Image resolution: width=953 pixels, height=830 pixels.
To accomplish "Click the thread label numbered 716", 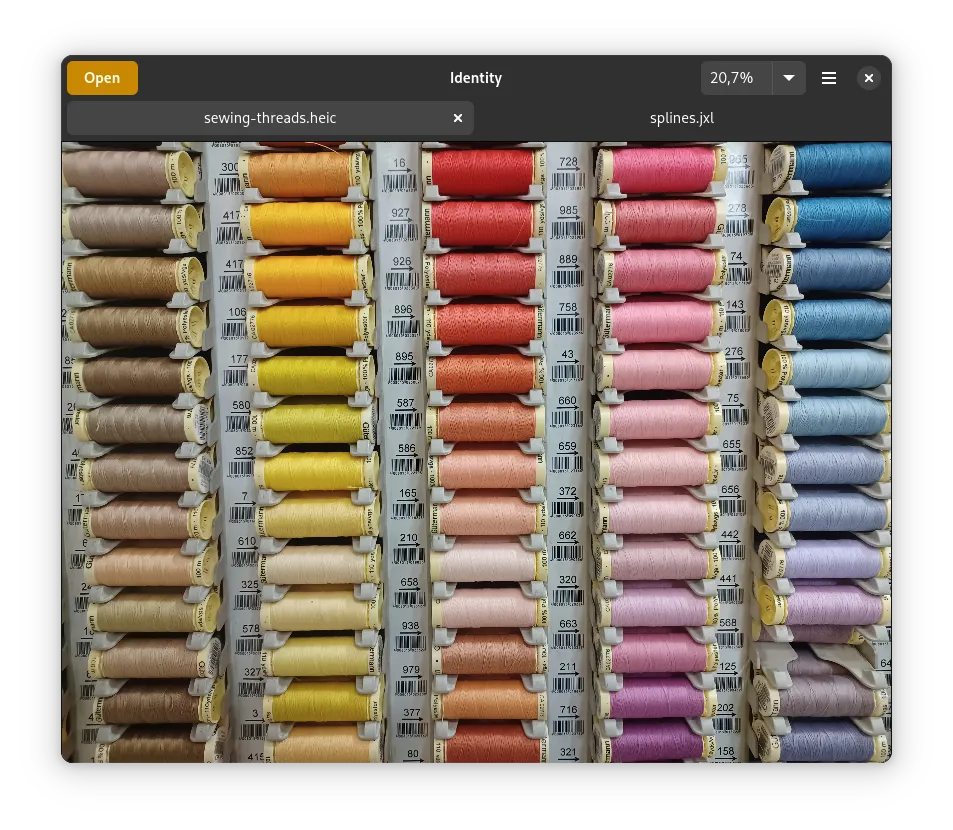I will [568, 710].
